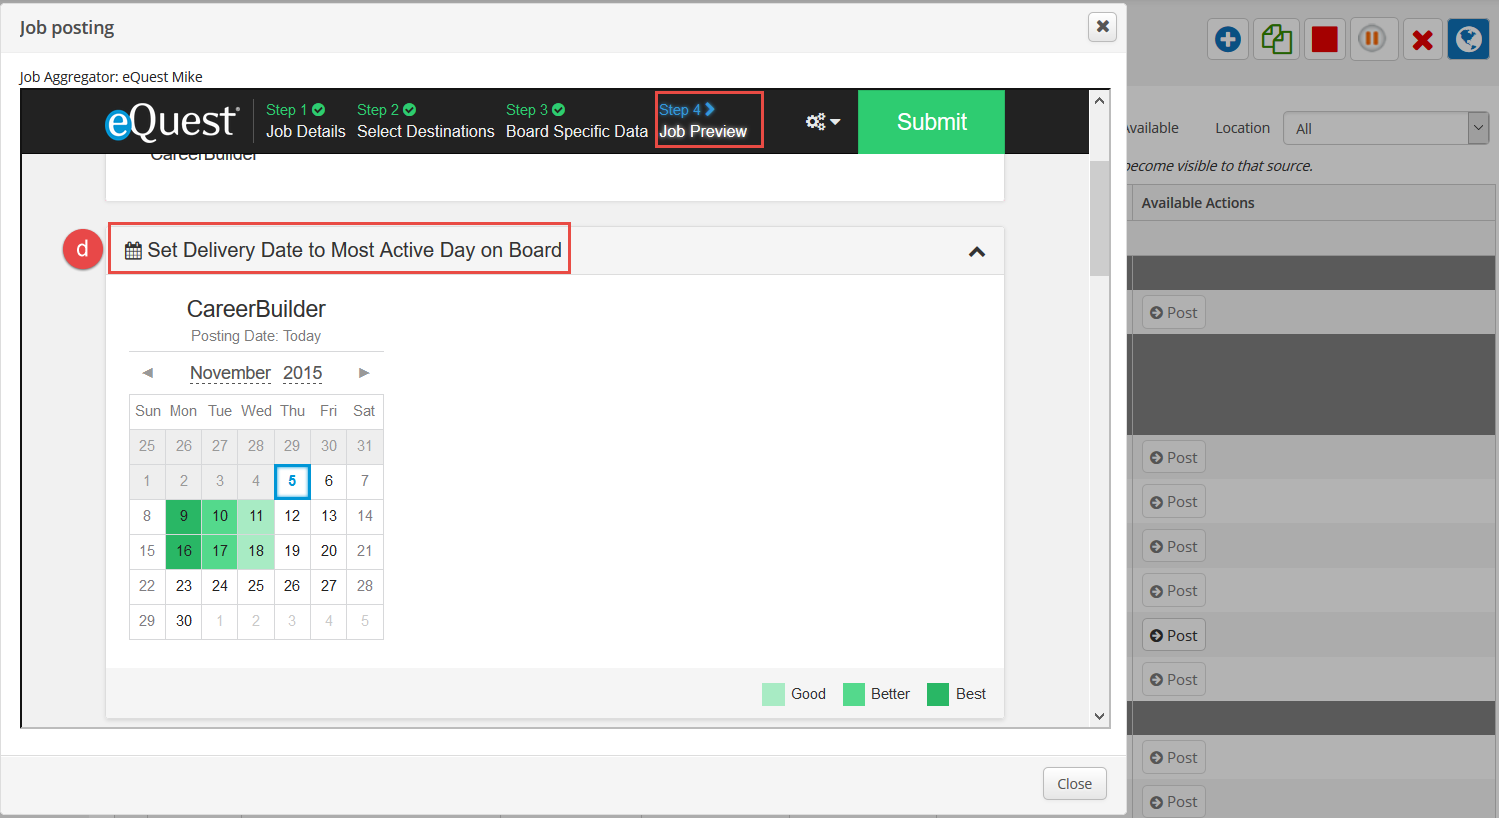Collapse the Set Delivery Date section
The image size is (1499, 818).
(977, 252)
